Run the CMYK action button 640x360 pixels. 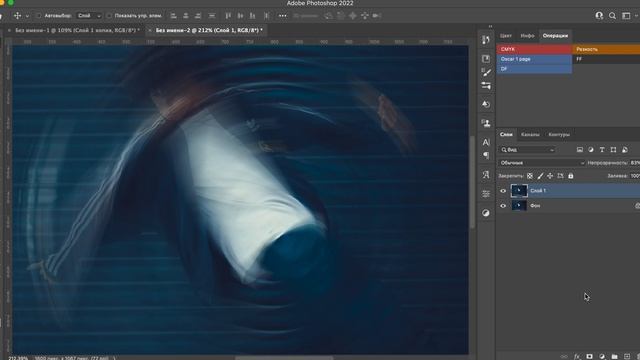(534, 49)
